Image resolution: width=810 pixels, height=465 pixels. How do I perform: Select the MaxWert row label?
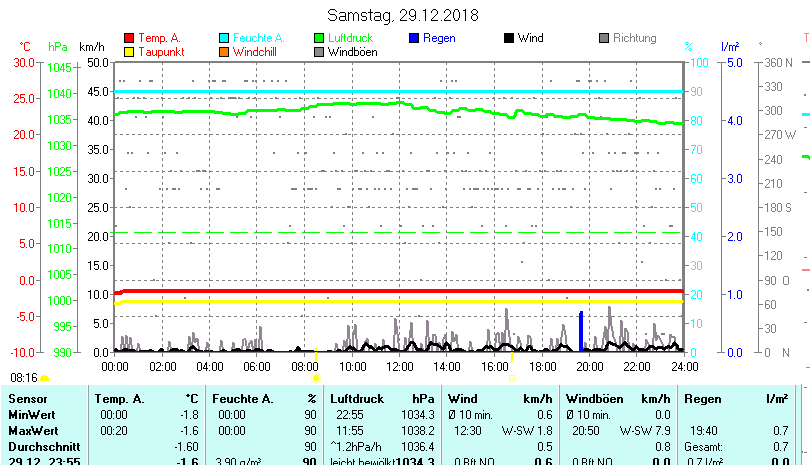(30, 430)
